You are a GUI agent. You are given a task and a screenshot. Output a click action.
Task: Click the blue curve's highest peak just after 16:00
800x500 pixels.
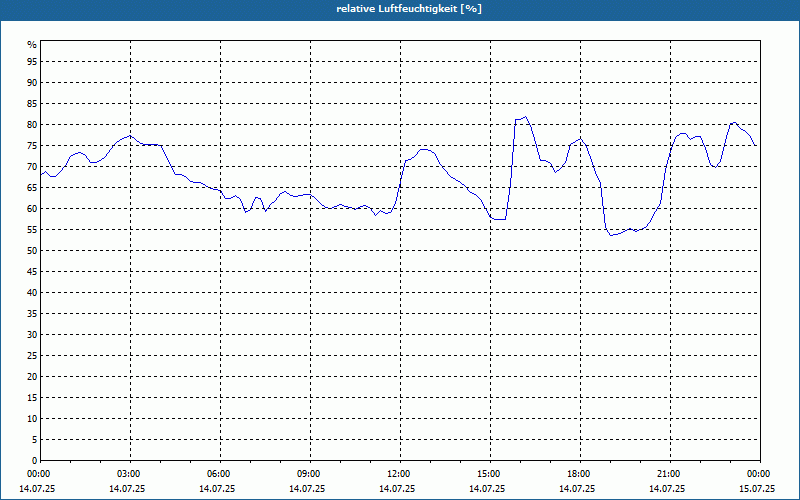[526, 116]
